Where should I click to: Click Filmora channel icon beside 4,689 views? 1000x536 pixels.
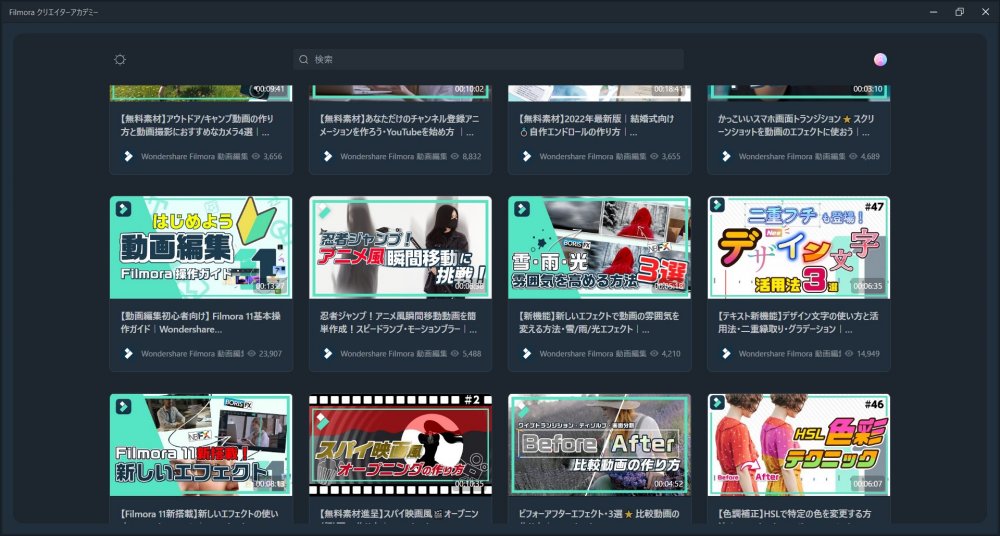pyautogui.click(x=726, y=156)
